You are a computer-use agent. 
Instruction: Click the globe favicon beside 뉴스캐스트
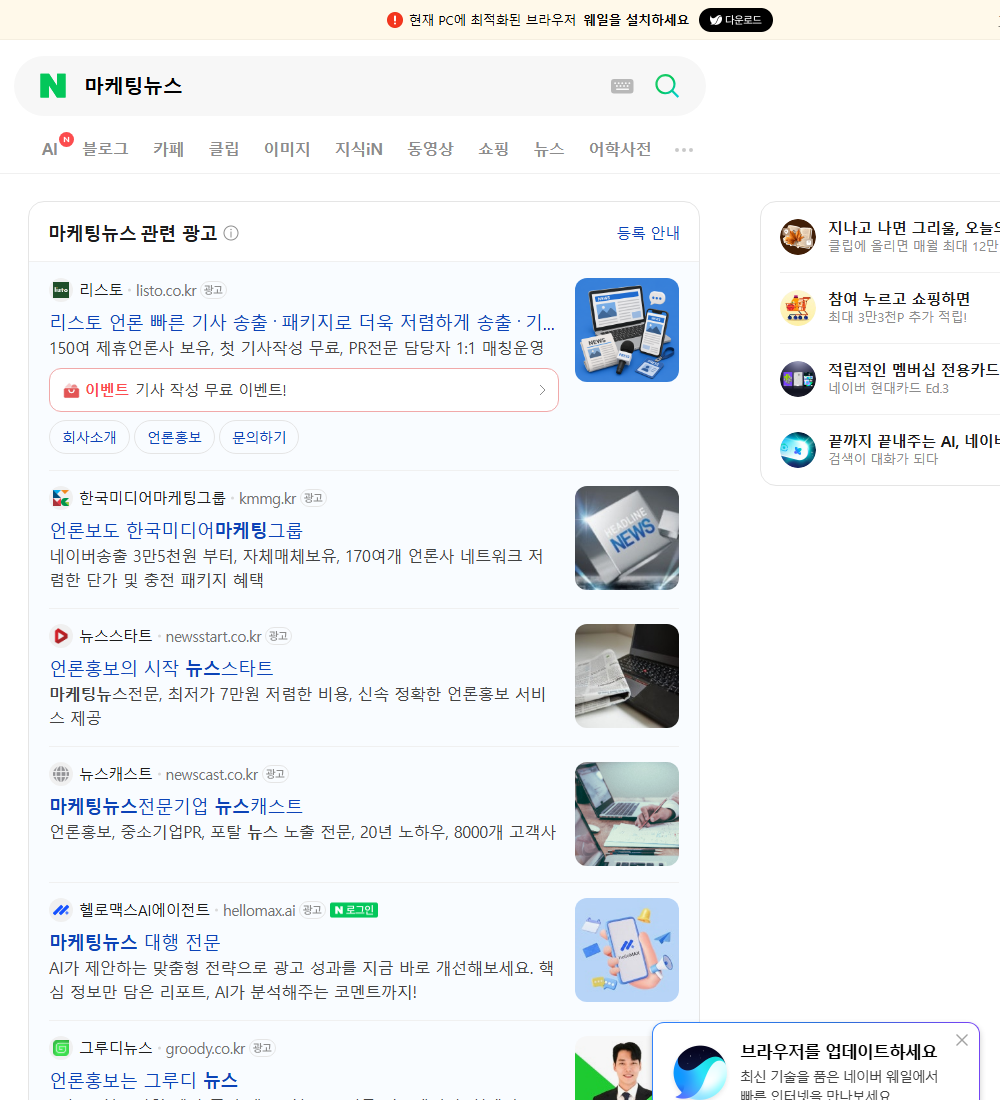pos(61,774)
